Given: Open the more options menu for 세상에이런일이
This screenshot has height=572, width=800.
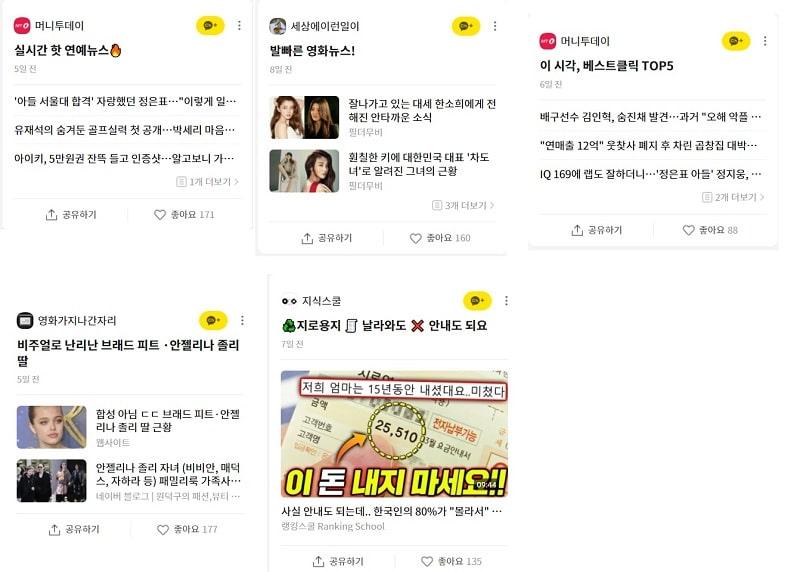Looking at the screenshot, I should (x=494, y=26).
